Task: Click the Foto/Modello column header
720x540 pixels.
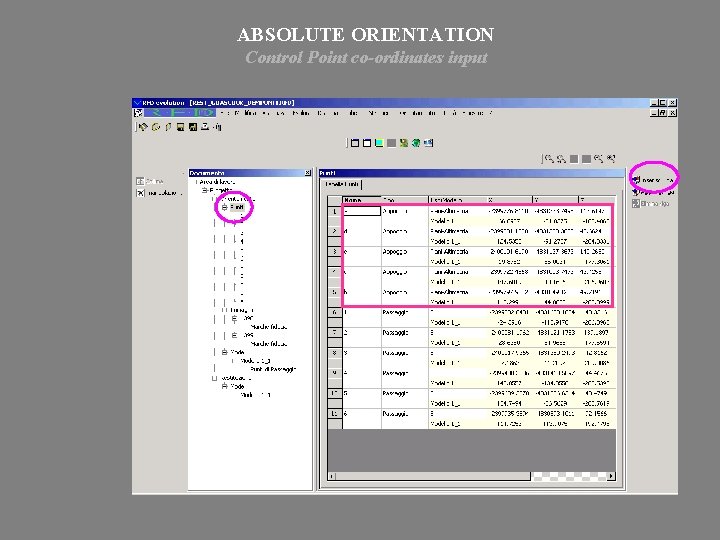Action: pyautogui.click(x=457, y=200)
